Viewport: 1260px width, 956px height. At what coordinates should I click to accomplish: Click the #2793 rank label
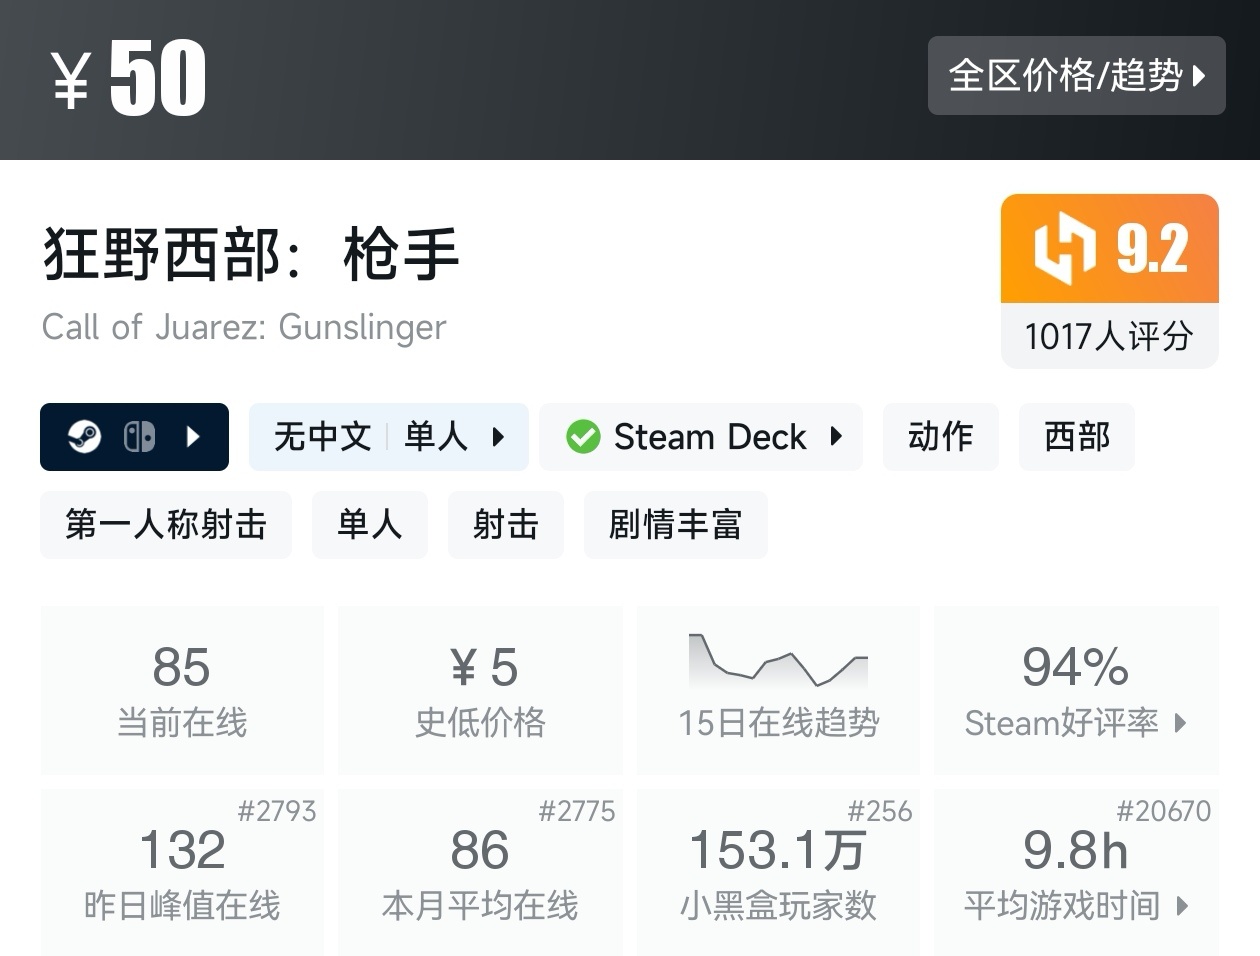click(277, 811)
